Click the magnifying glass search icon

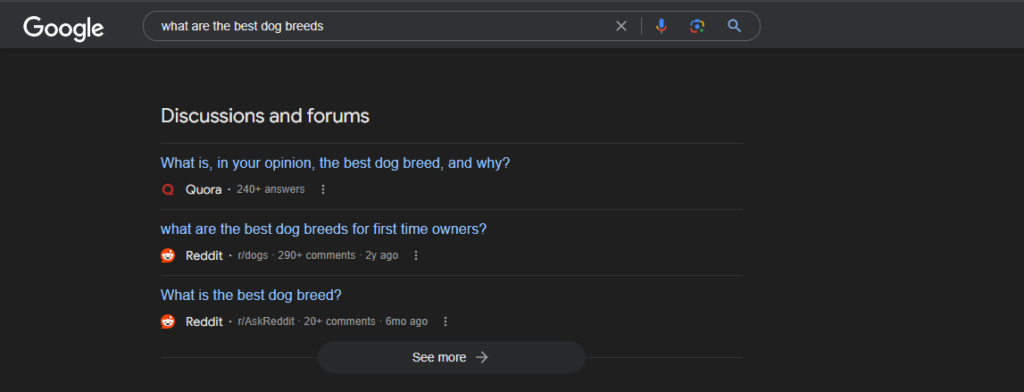coord(735,26)
